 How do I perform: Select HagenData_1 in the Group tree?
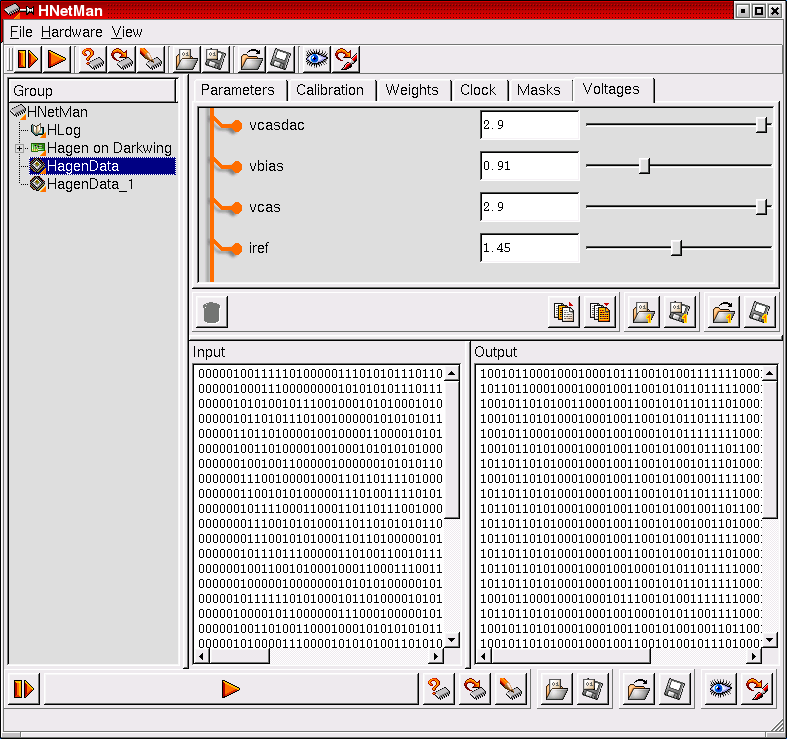click(x=90, y=184)
